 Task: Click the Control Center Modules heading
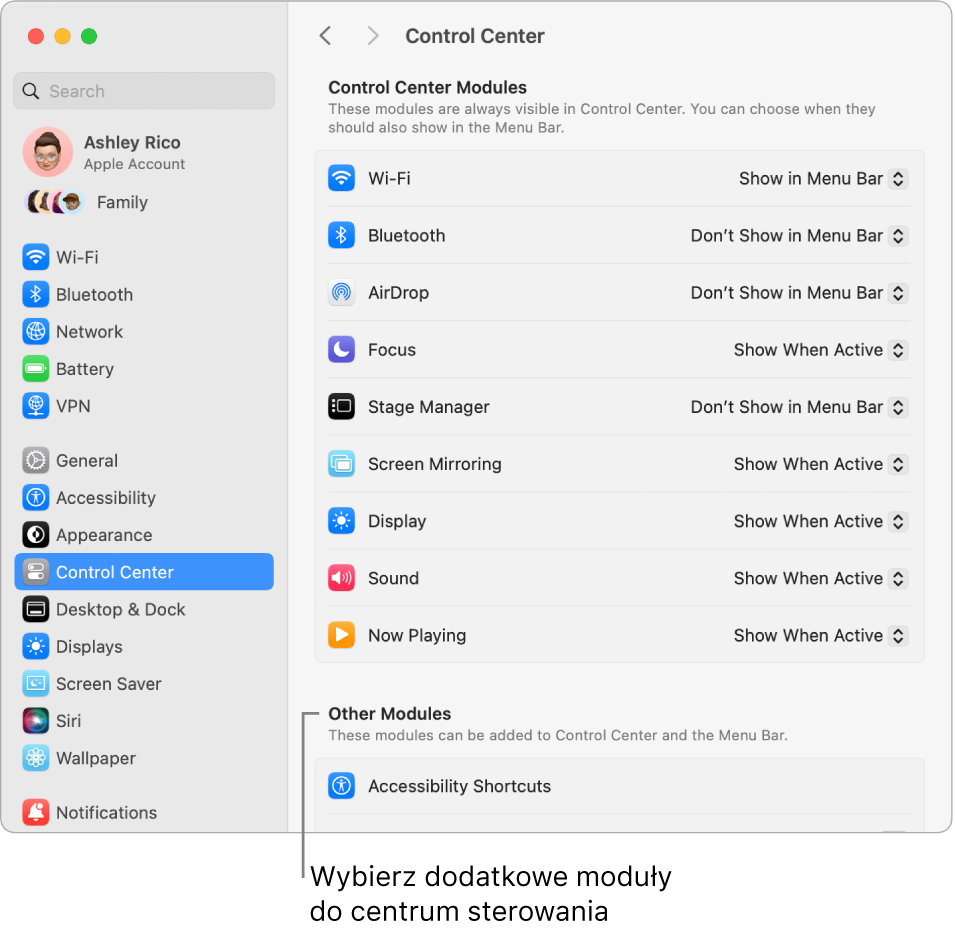[x=428, y=88]
